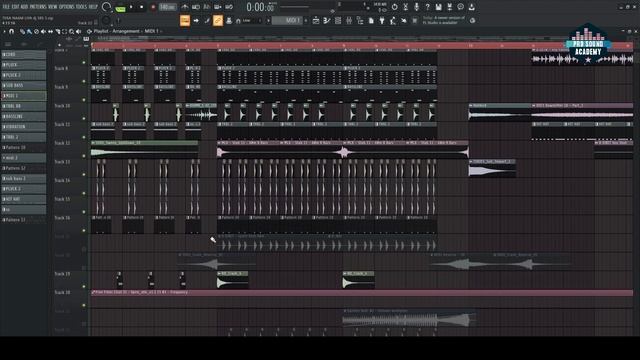Select the playlist delete tool
The image size is (640, 360).
coord(36,31)
